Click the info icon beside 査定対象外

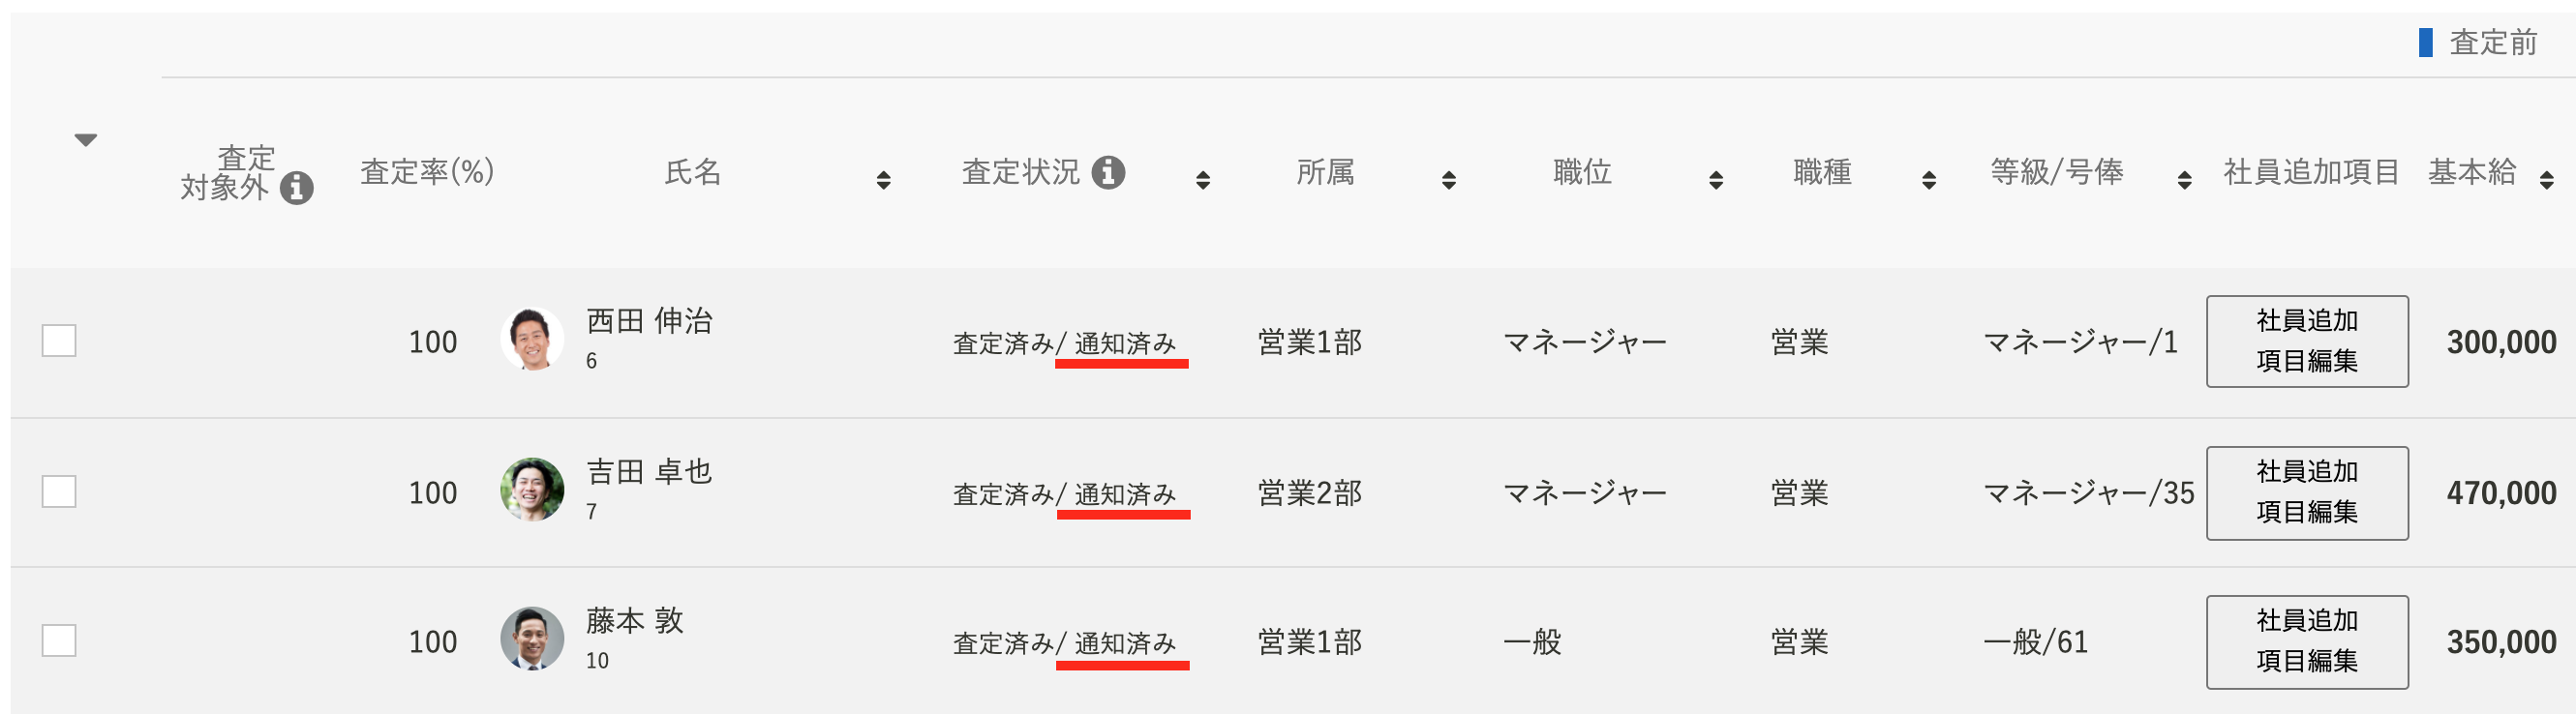tap(296, 188)
